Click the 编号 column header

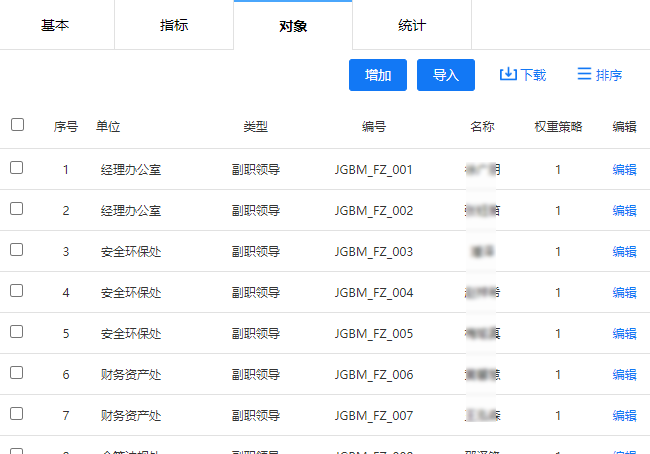tap(374, 126)
